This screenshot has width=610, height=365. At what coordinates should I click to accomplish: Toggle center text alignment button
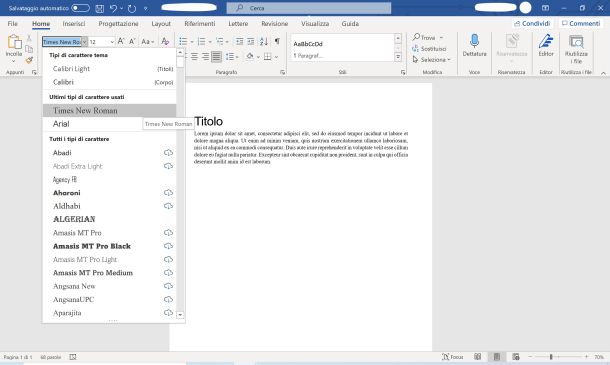[195, 57]
